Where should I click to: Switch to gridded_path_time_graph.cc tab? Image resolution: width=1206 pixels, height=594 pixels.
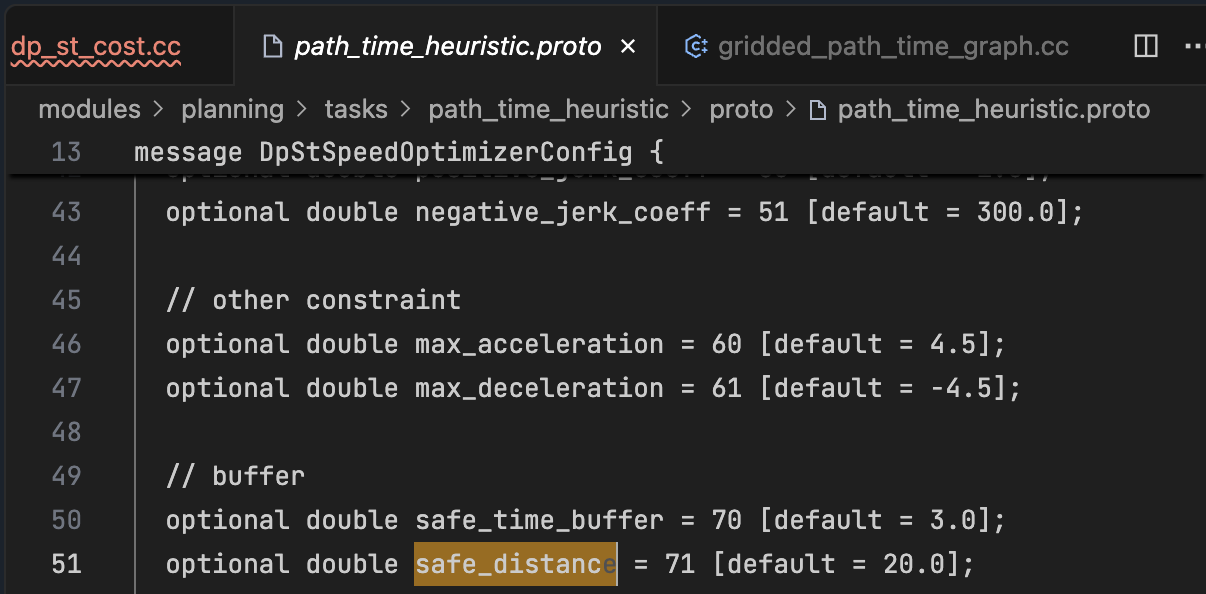pos(893,46)
